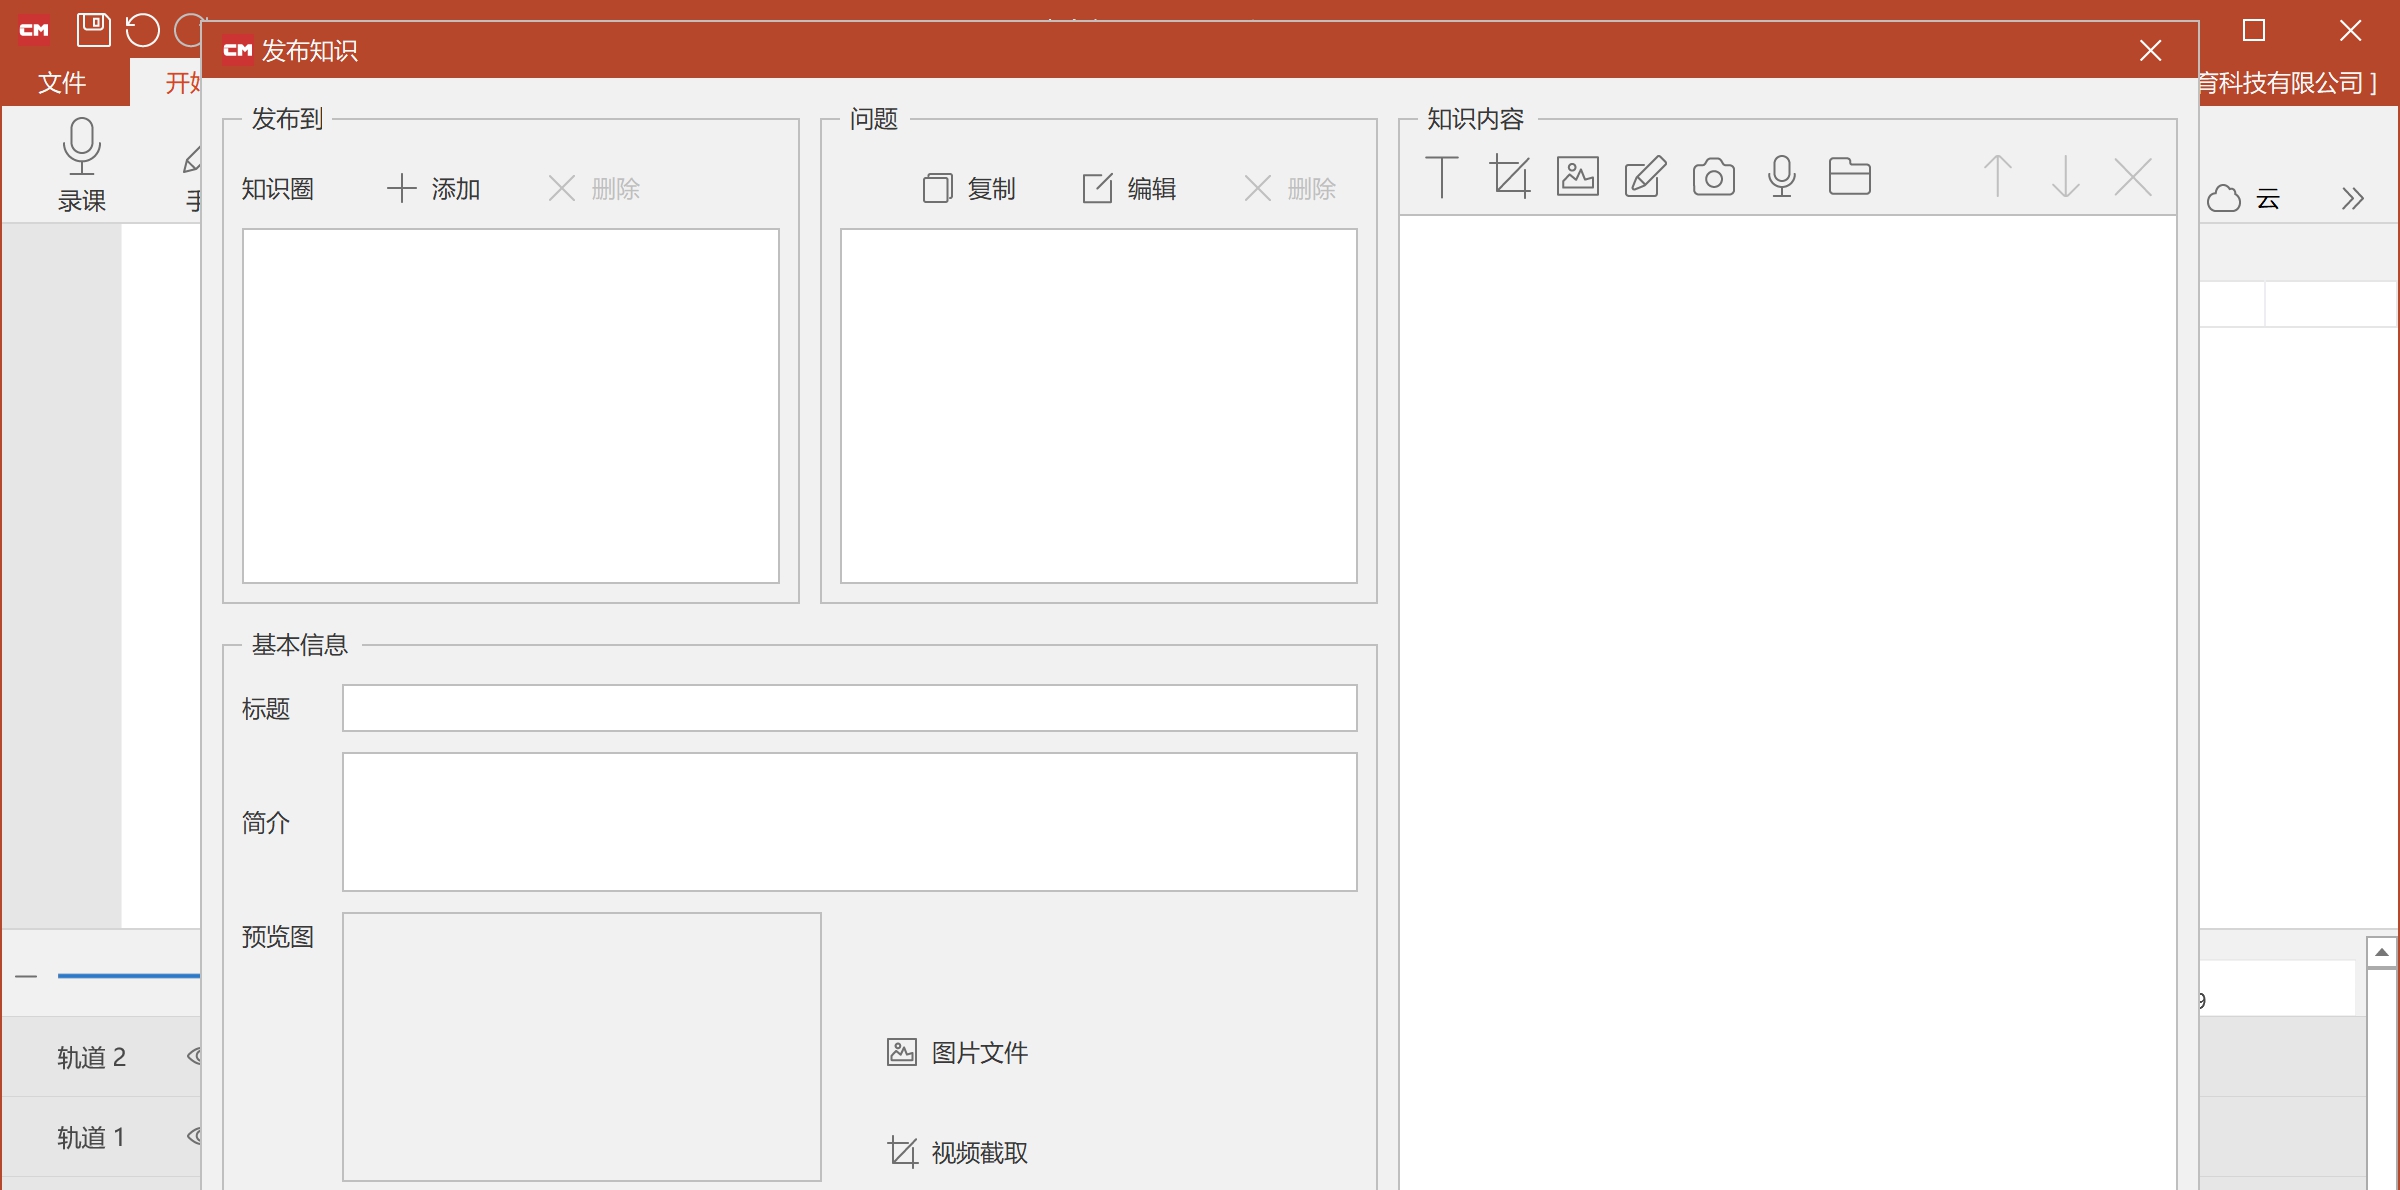Open the pen annotation tool
Image resolution: width=2400 pixels, height=1190 pixels.
click(x=1645, y=176)
